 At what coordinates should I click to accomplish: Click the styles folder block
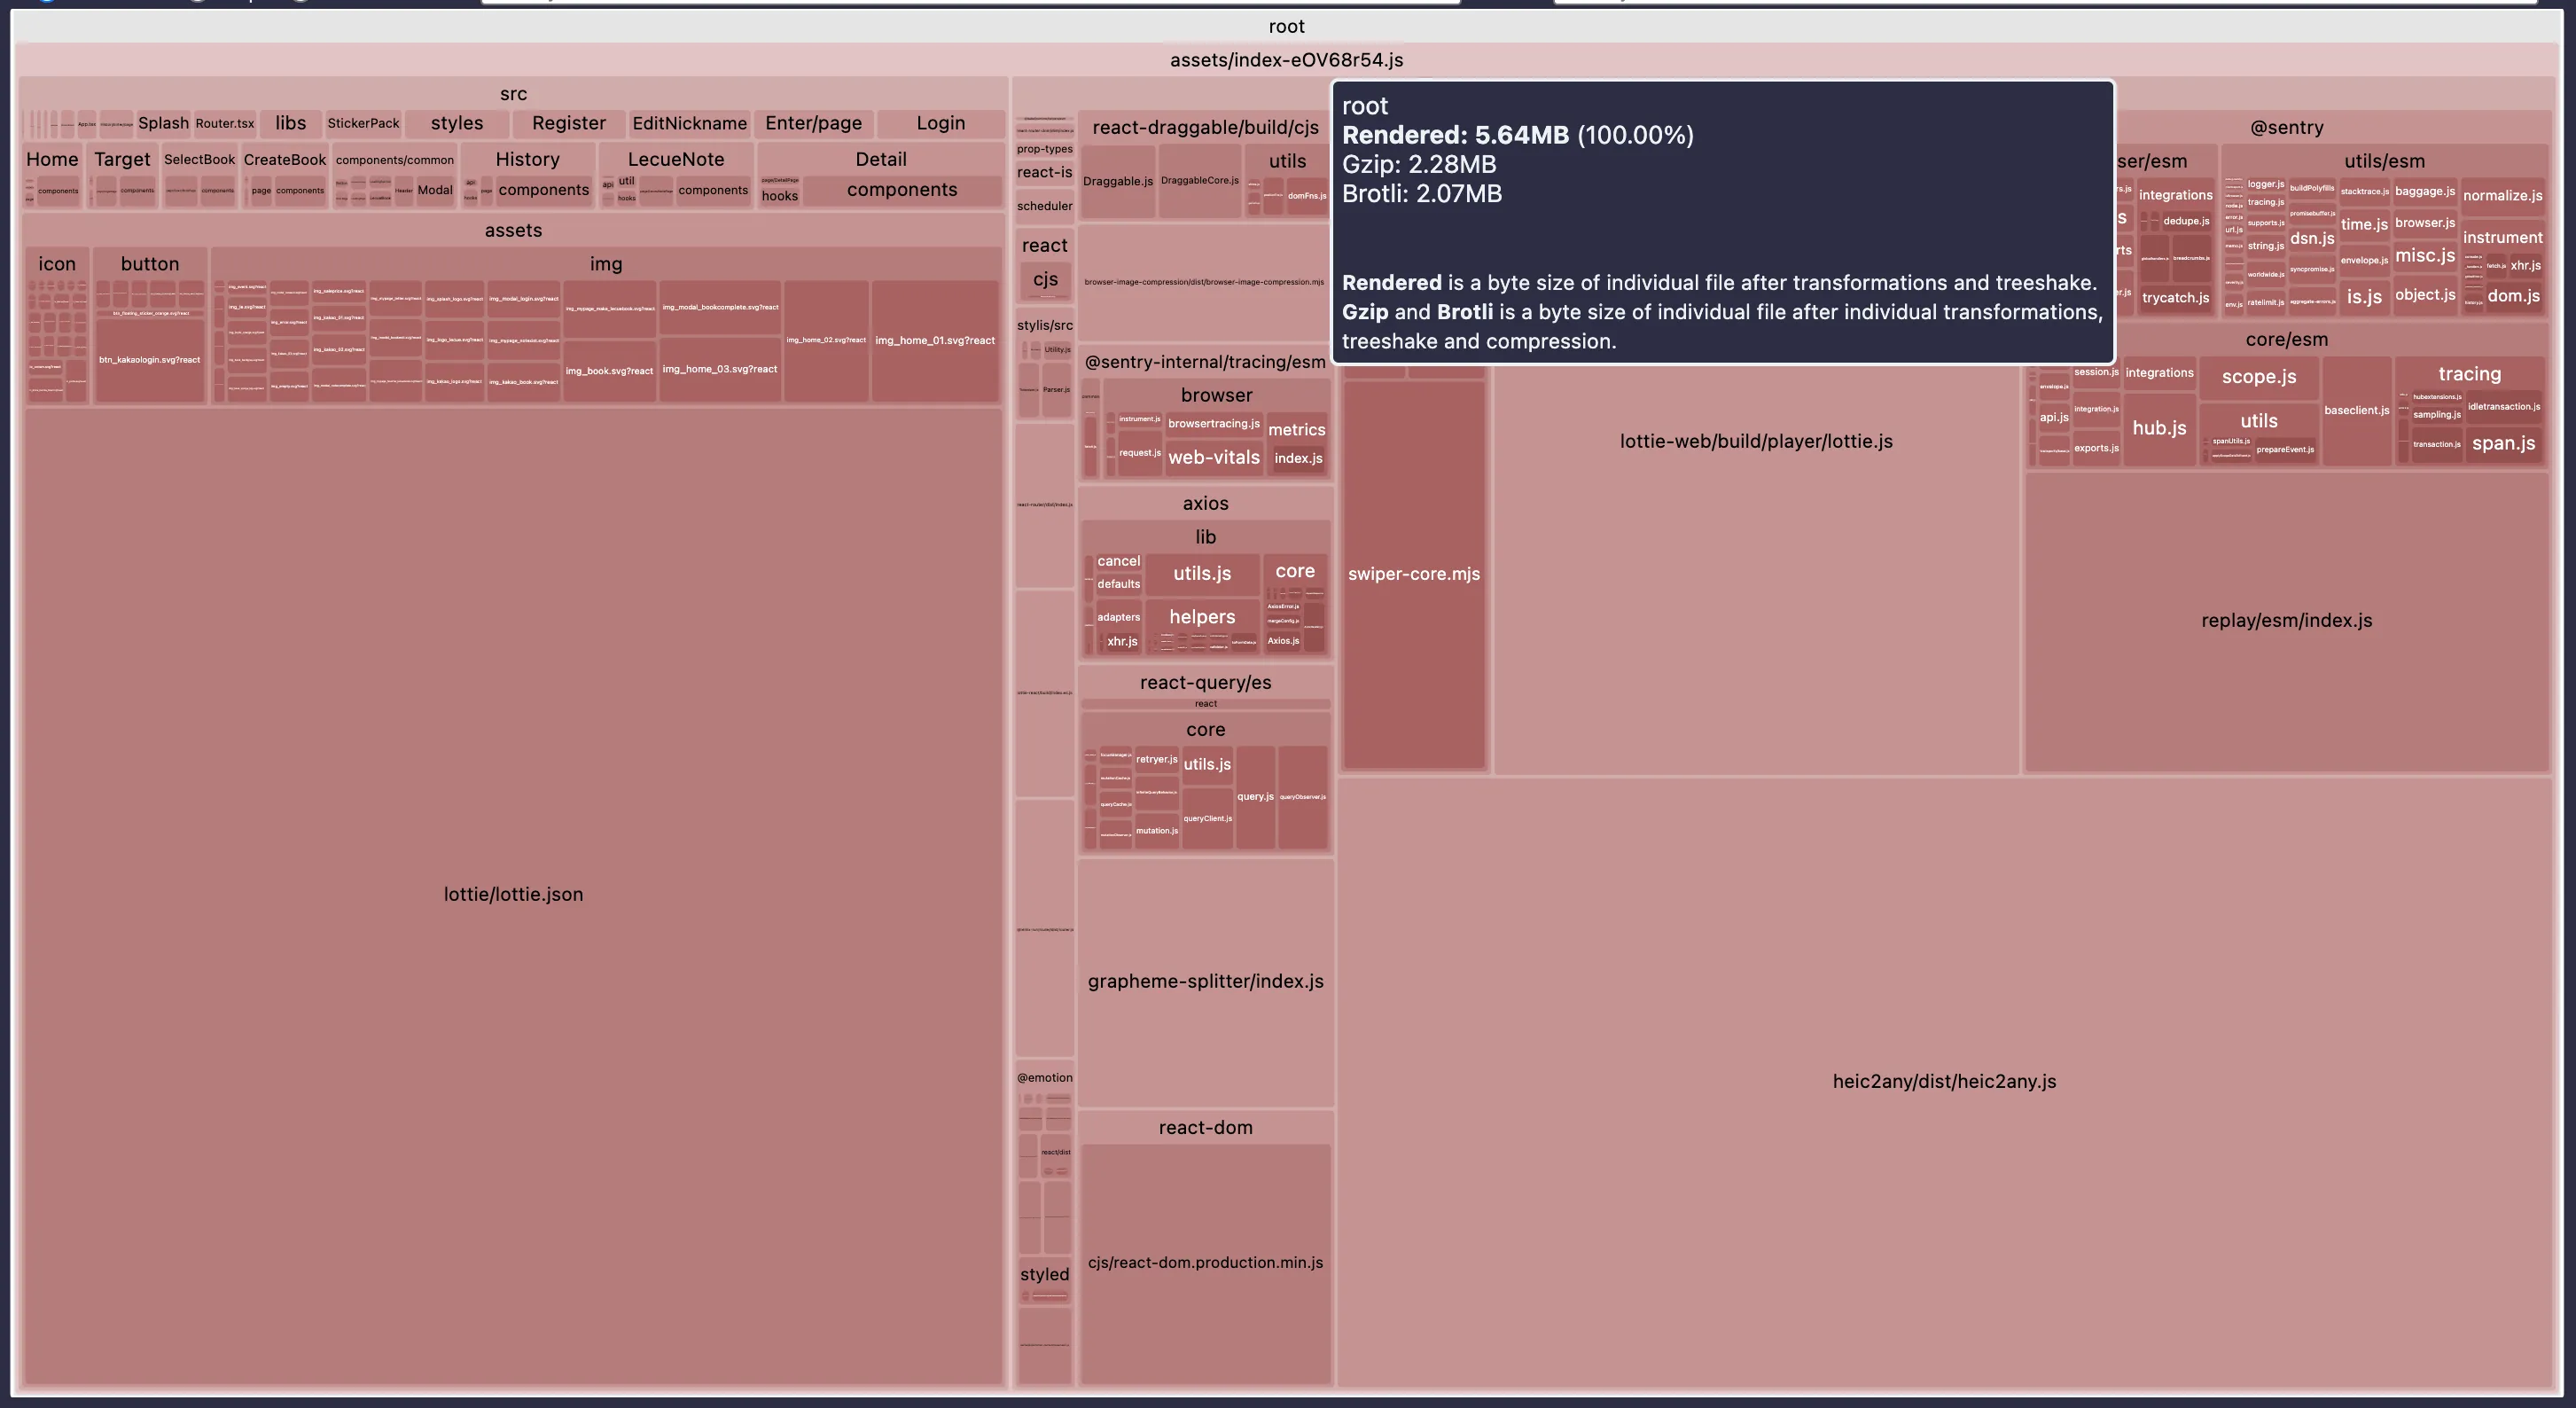pyautogui.click(x=457, y=123)
